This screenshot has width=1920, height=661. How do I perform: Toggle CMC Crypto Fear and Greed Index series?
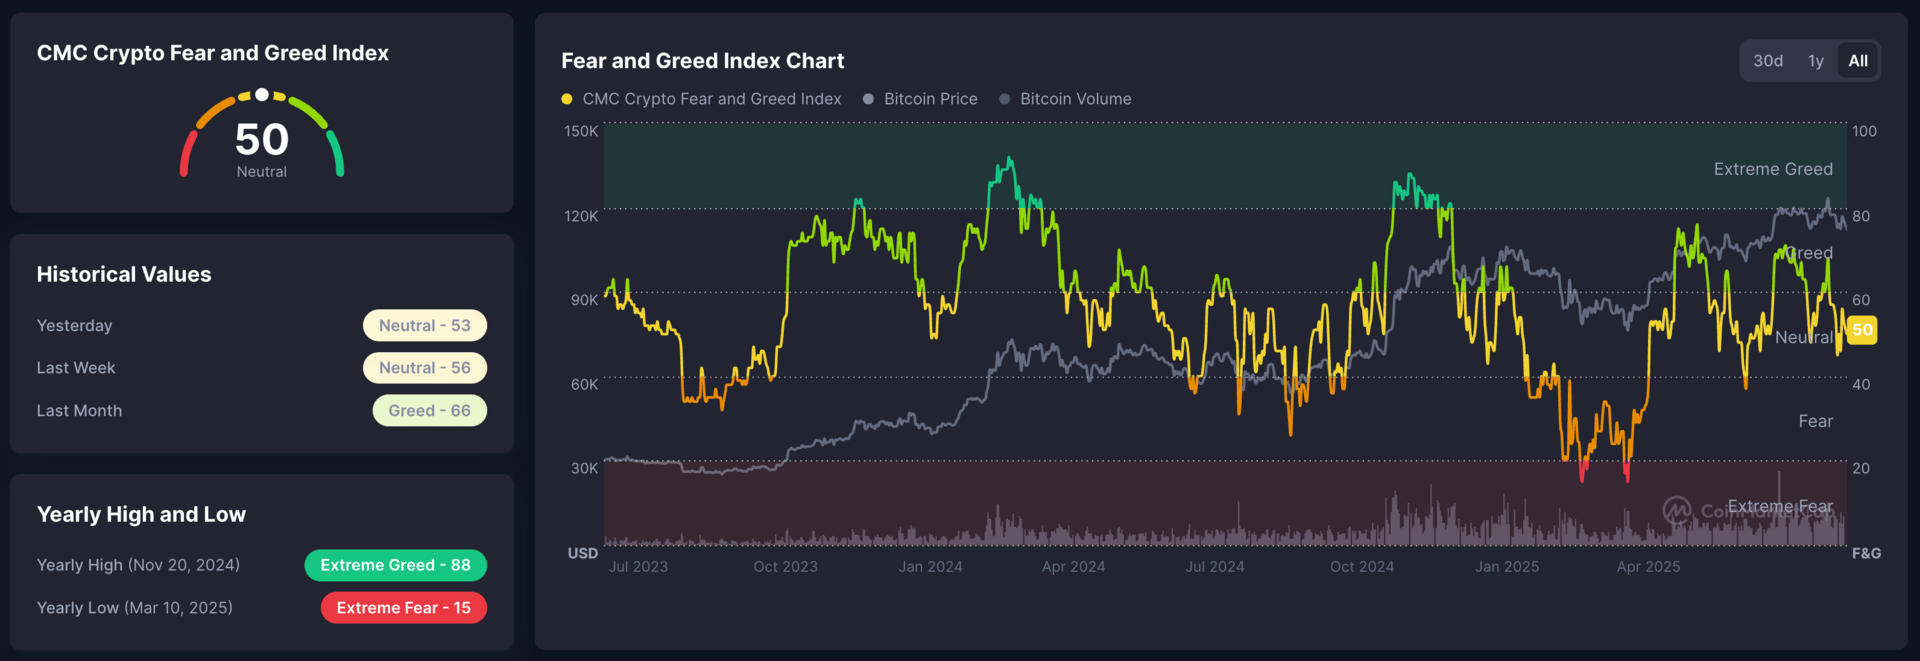click(701, 99)
